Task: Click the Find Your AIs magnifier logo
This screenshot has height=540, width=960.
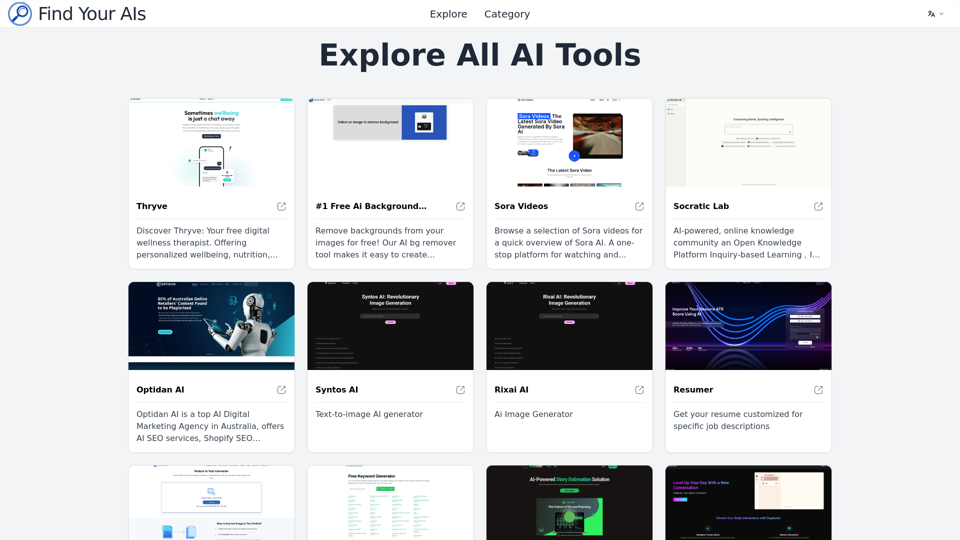Action: click(x=20, y=13)
